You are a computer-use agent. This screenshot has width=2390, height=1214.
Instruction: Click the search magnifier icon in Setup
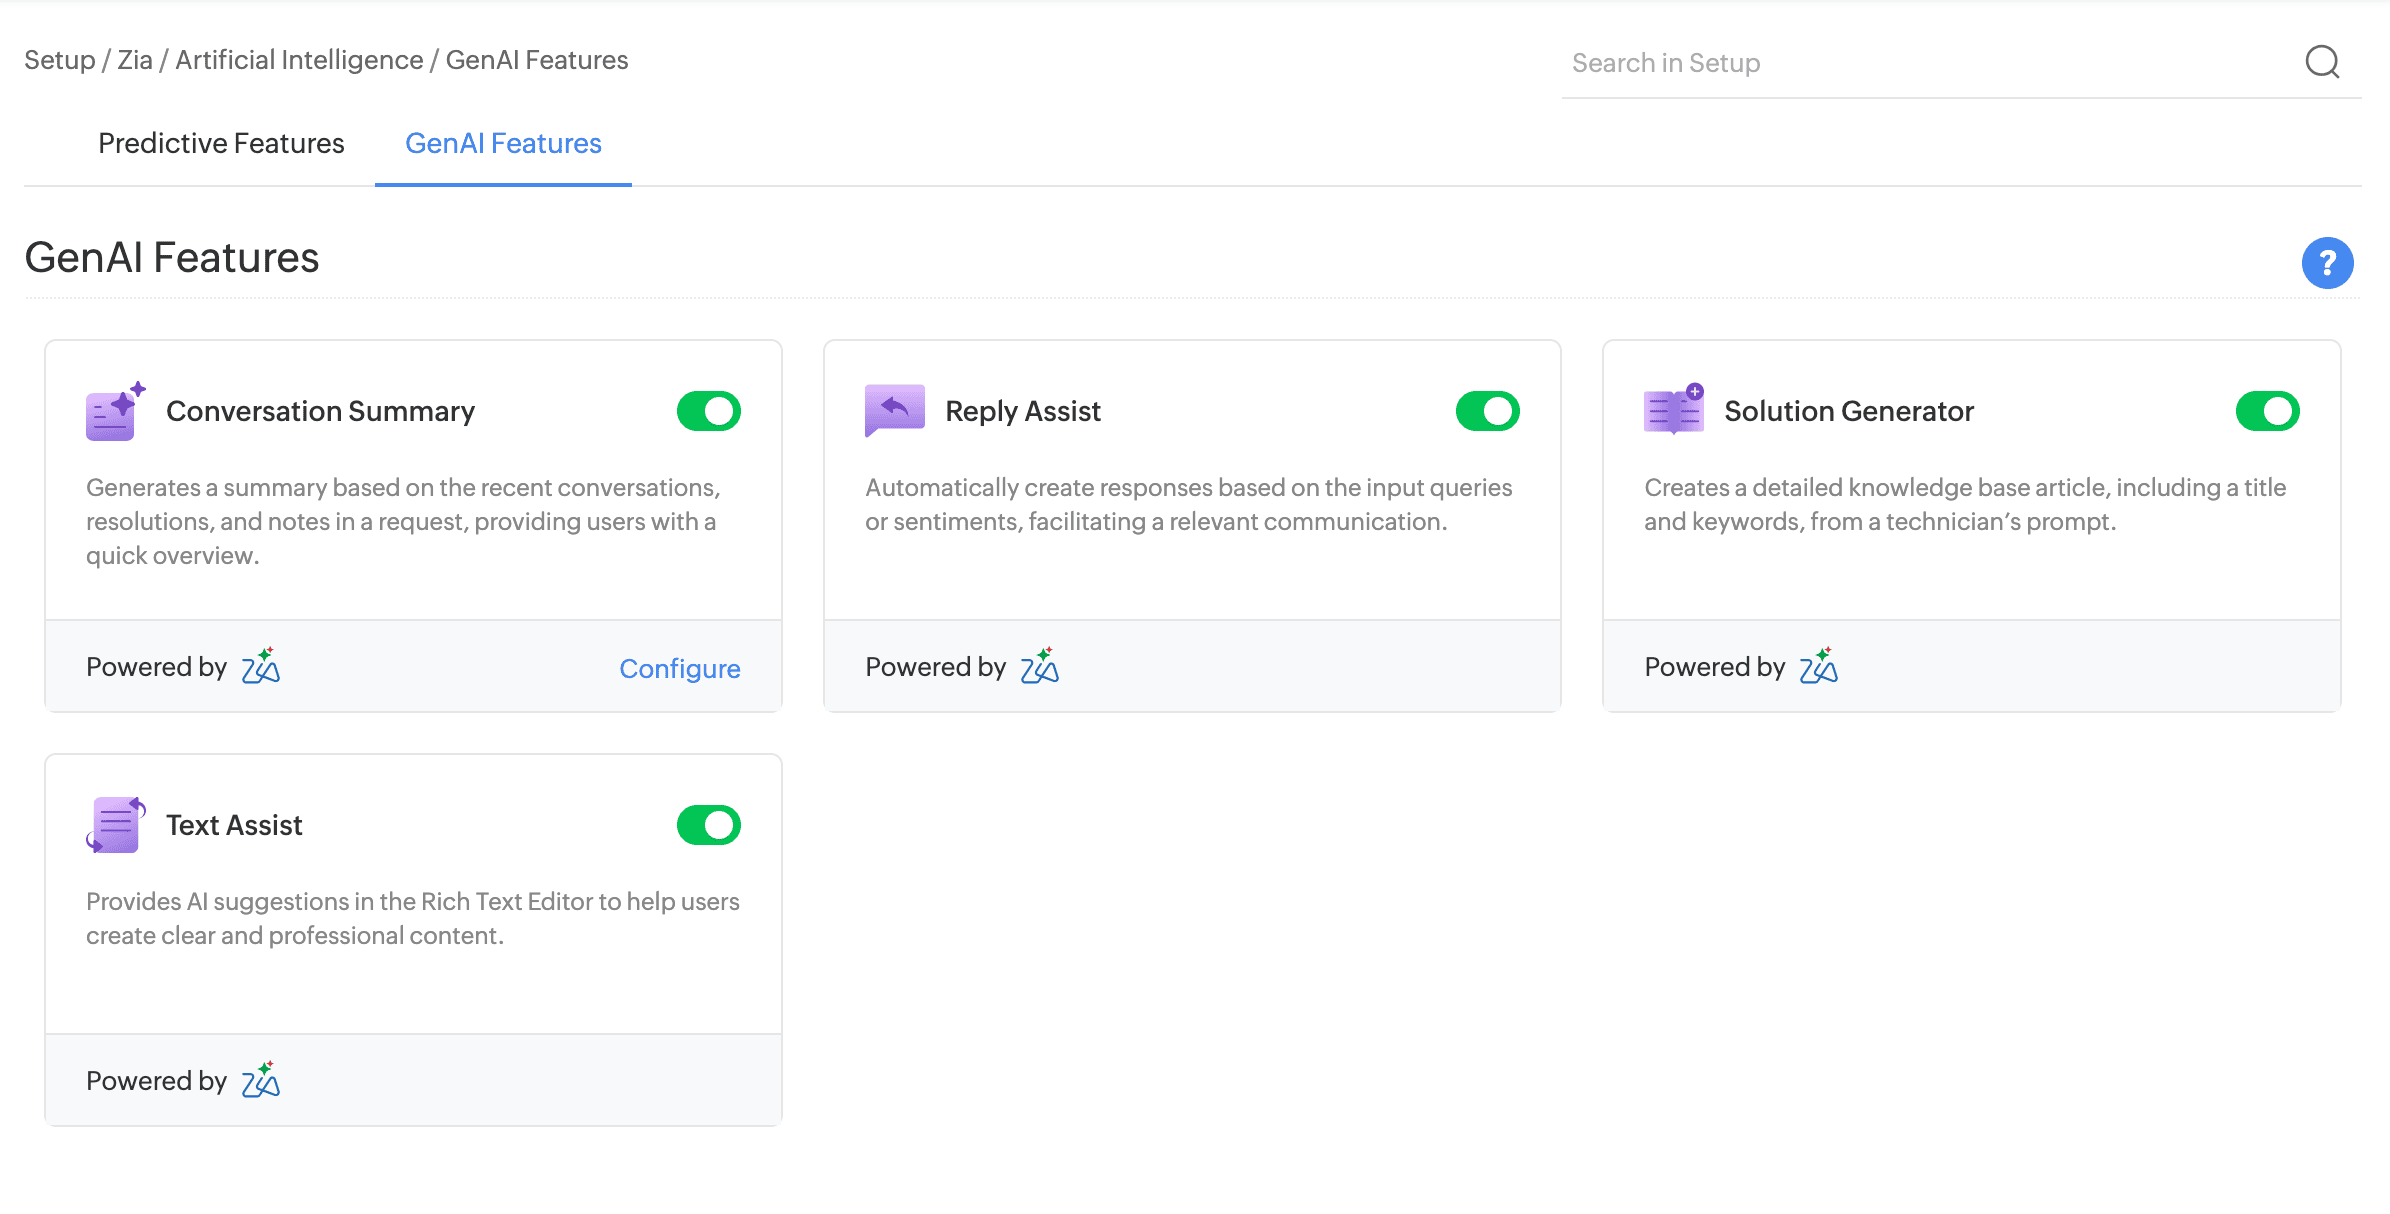pyautogui.click(x=2322, y=62)
